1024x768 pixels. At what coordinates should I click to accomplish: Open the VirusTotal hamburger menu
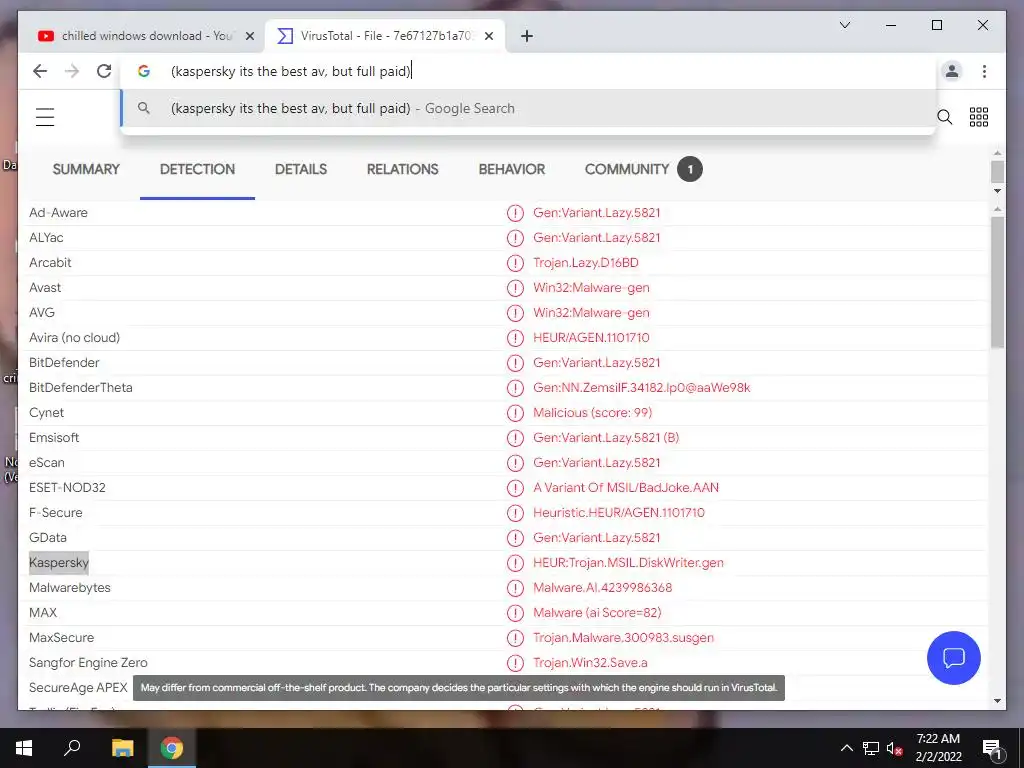tap(45, 117)
